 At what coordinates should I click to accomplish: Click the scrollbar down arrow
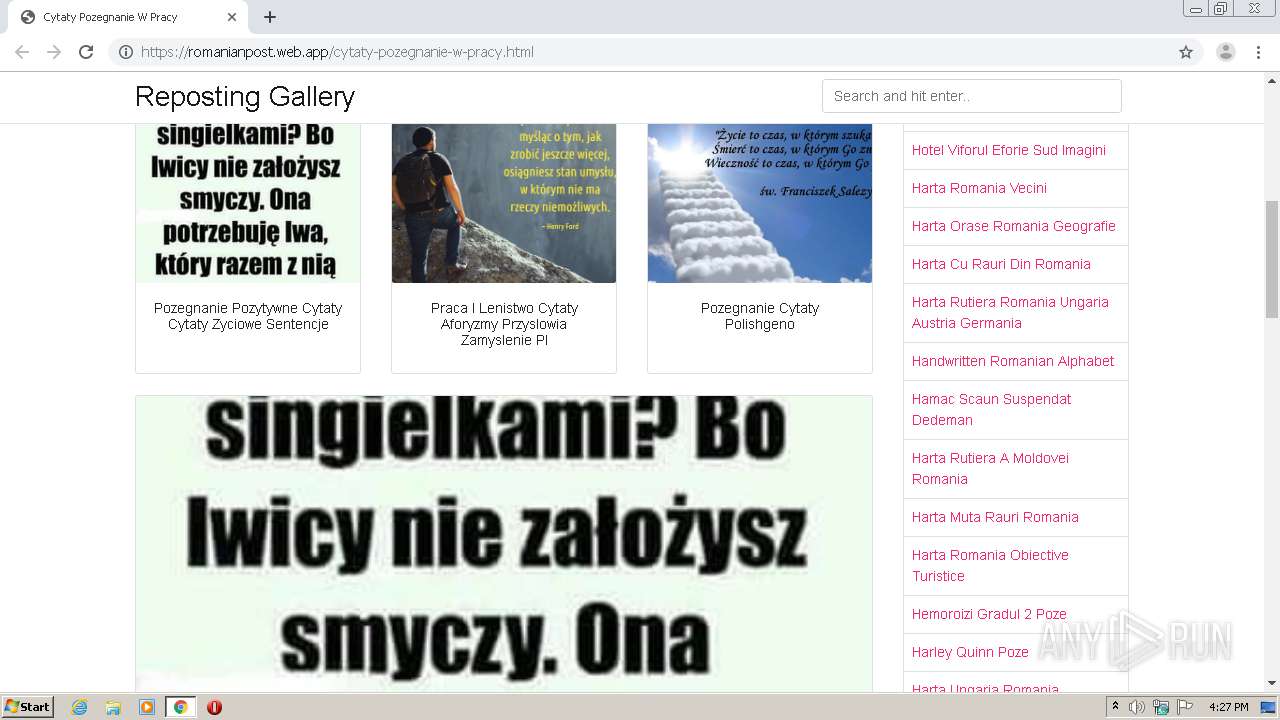tap(1272, 683)
